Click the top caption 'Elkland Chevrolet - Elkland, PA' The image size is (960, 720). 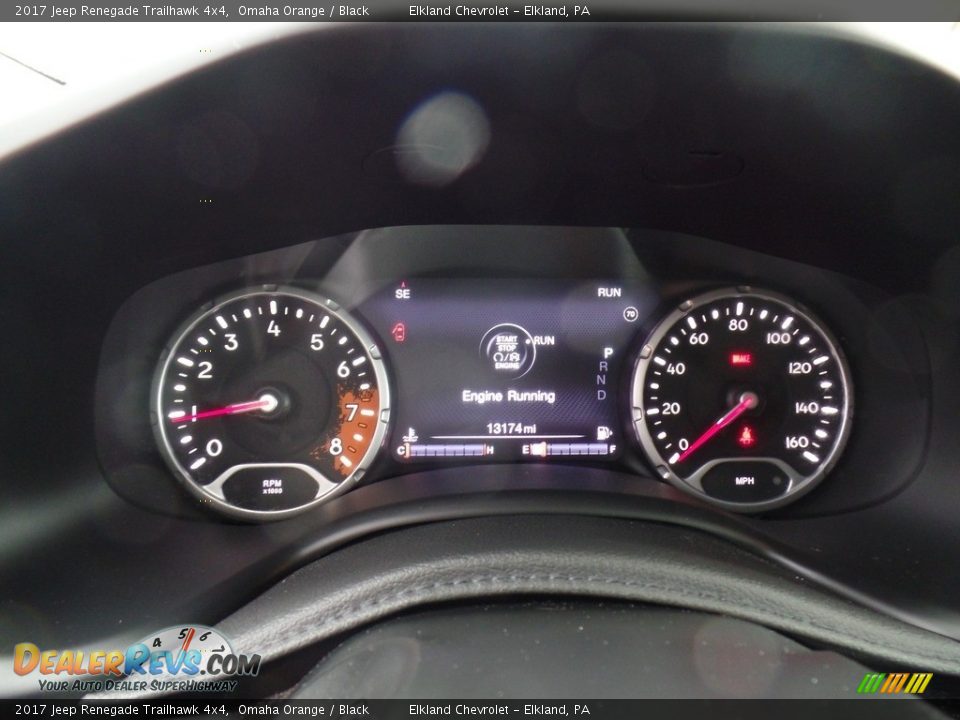coord(500,10)
